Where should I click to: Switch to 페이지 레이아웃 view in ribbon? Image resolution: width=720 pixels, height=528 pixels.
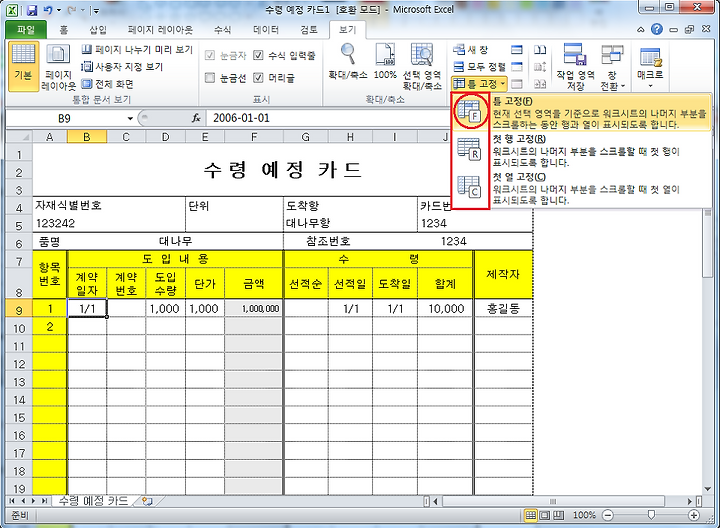click(58, 66)
